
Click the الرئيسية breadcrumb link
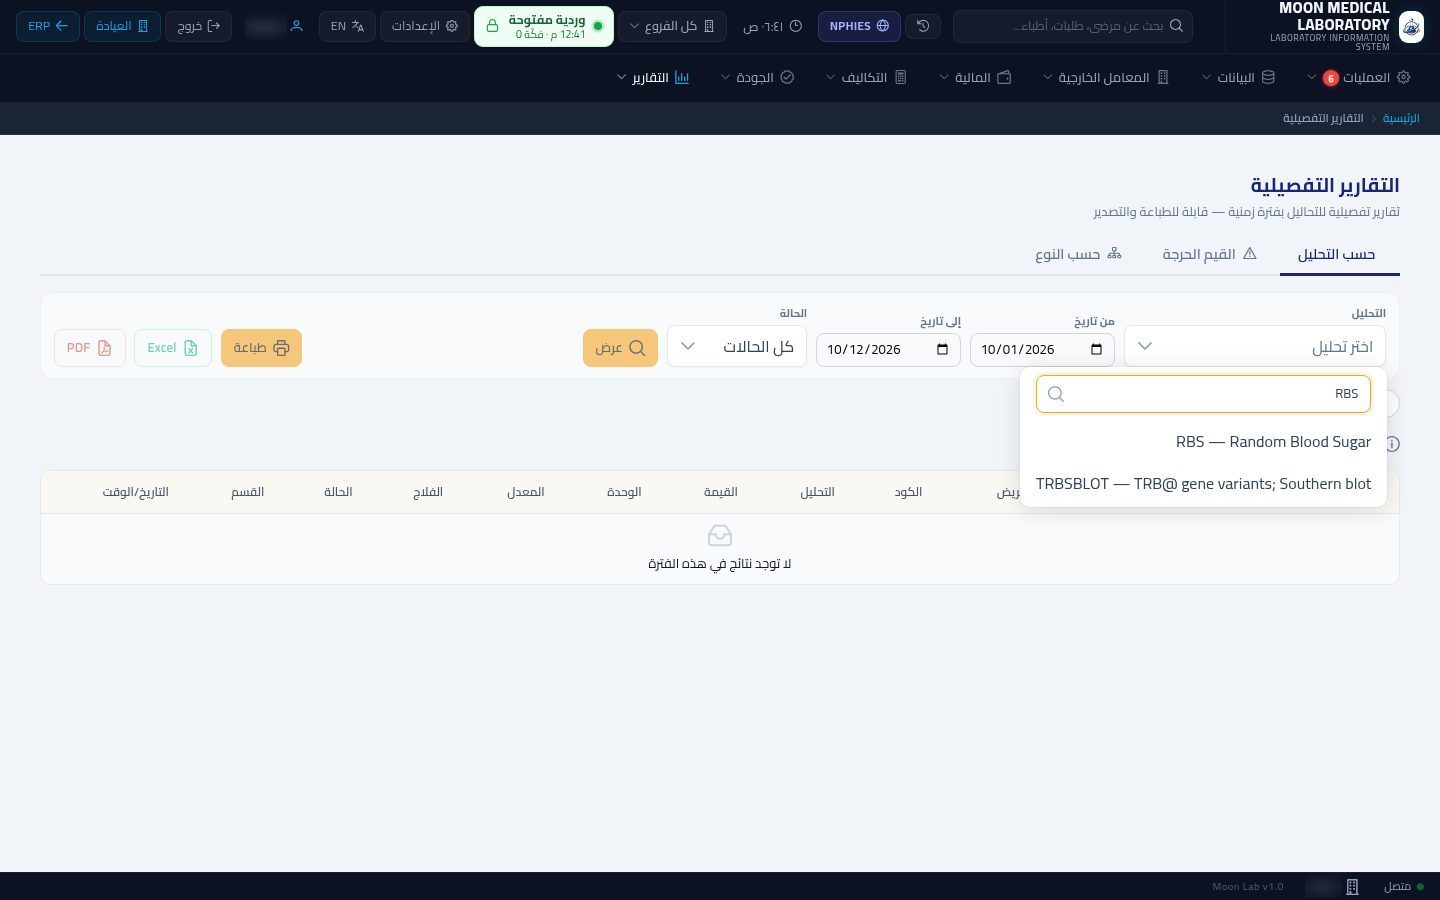(1401, 118)
